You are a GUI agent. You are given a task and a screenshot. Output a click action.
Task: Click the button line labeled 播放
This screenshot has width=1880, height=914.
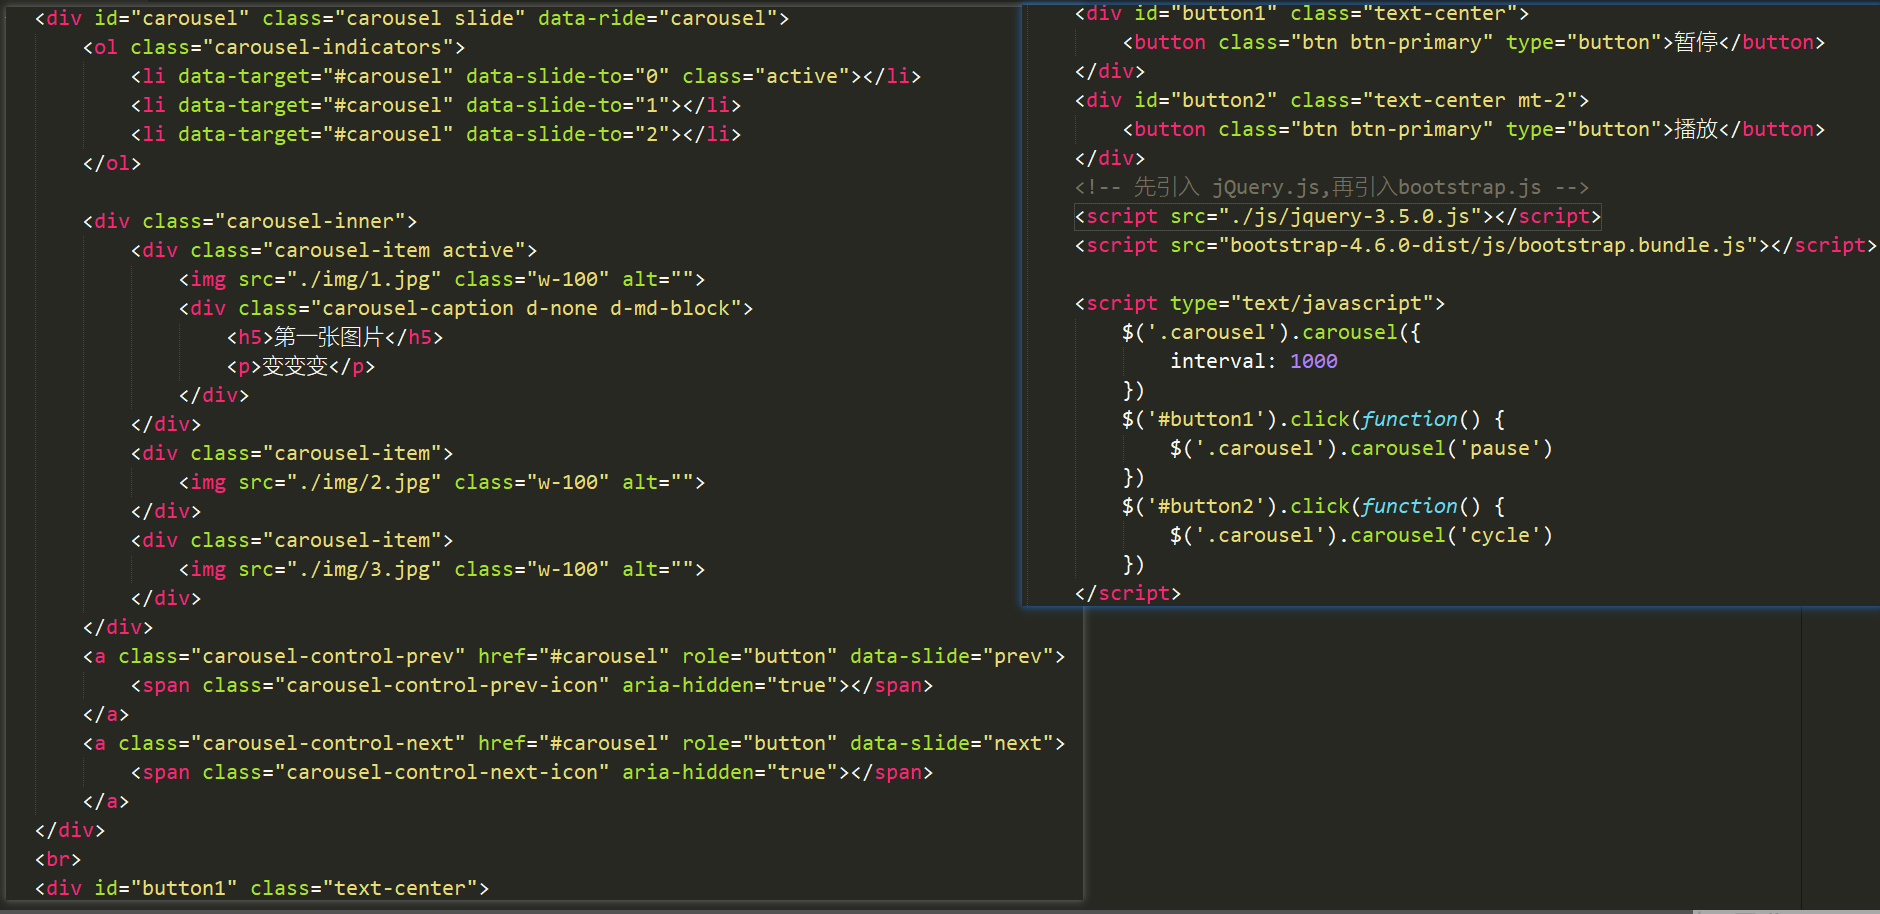pyautogui.click(x=1474, y=129)
